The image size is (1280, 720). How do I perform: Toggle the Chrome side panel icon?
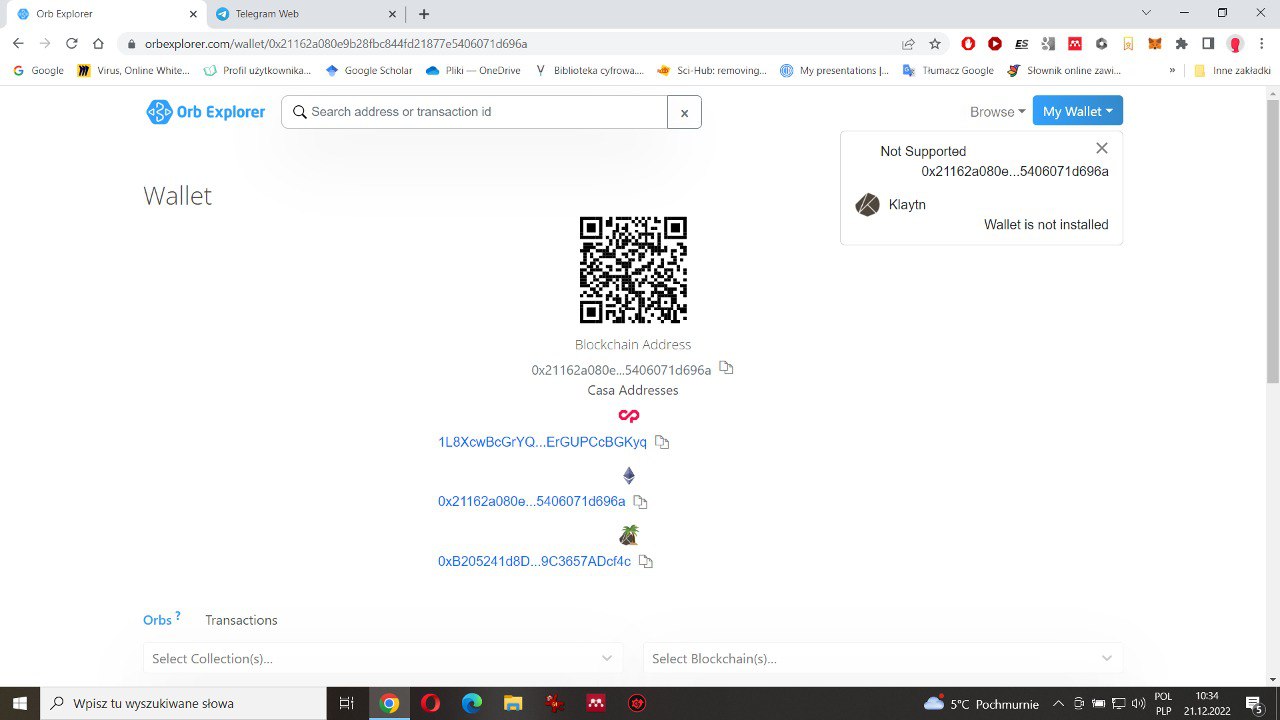tap(1208, 44)
